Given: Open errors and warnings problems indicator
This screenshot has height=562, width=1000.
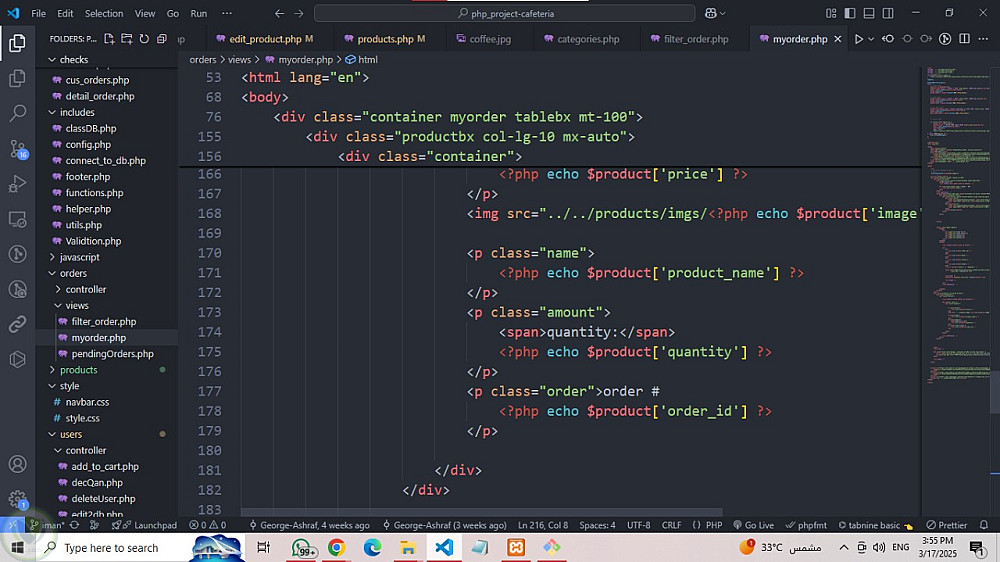Looking at the screenshot, I should pyautogui.click(x=207, y=525).
